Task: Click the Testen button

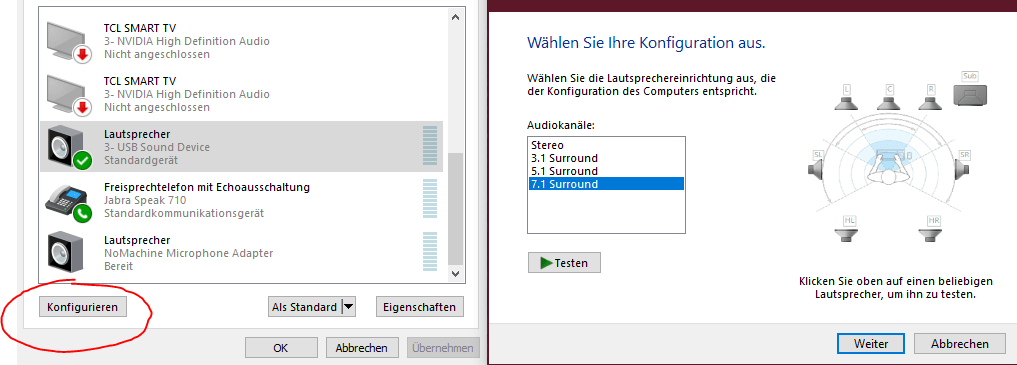Action: pyautogui.click(x=564, y=263)
